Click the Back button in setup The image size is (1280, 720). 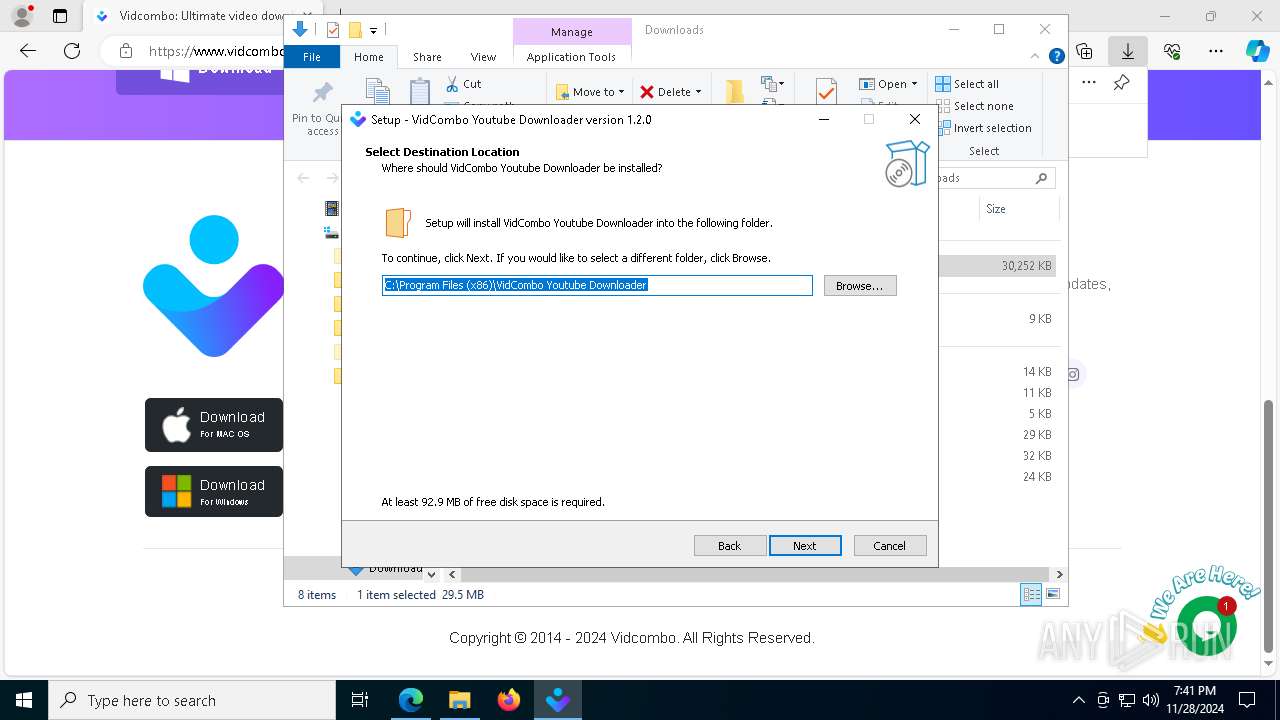(x=730, y=545)
